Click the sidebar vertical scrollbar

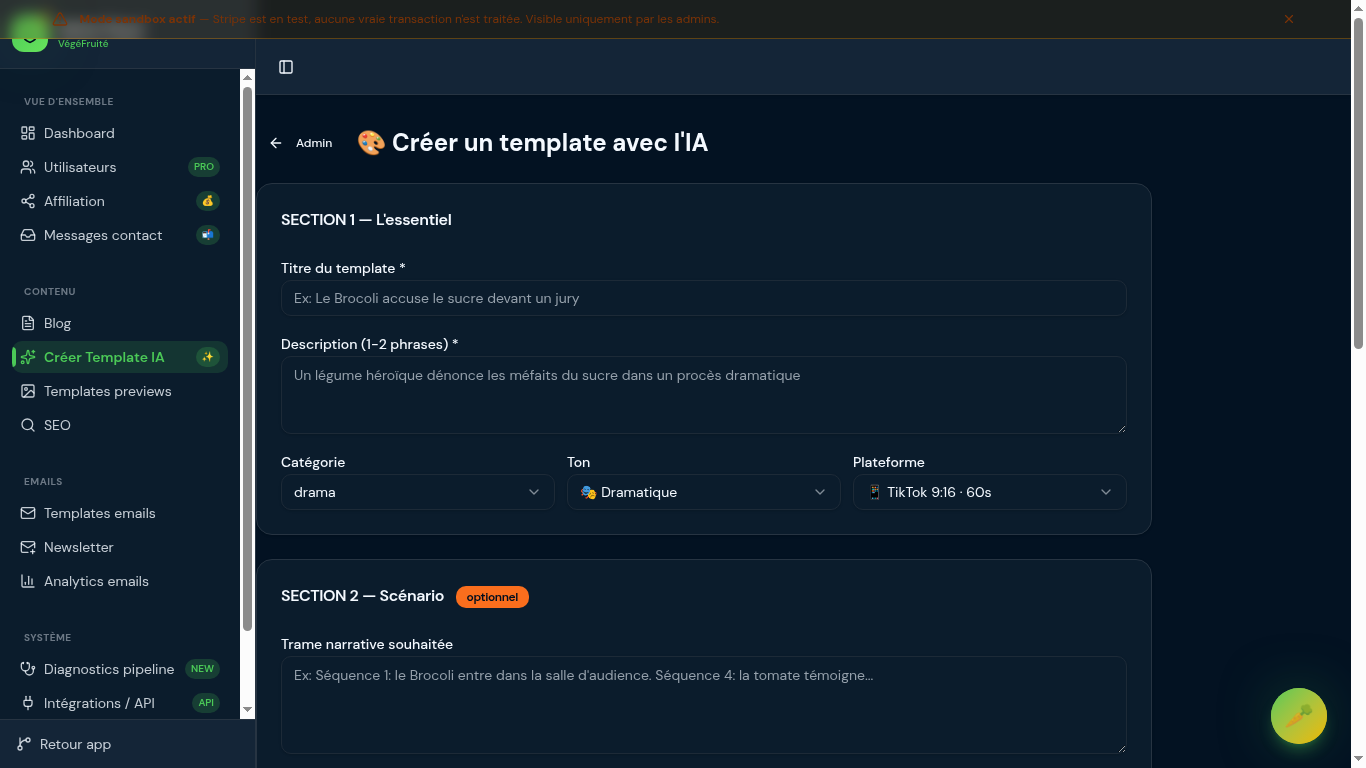247,360
